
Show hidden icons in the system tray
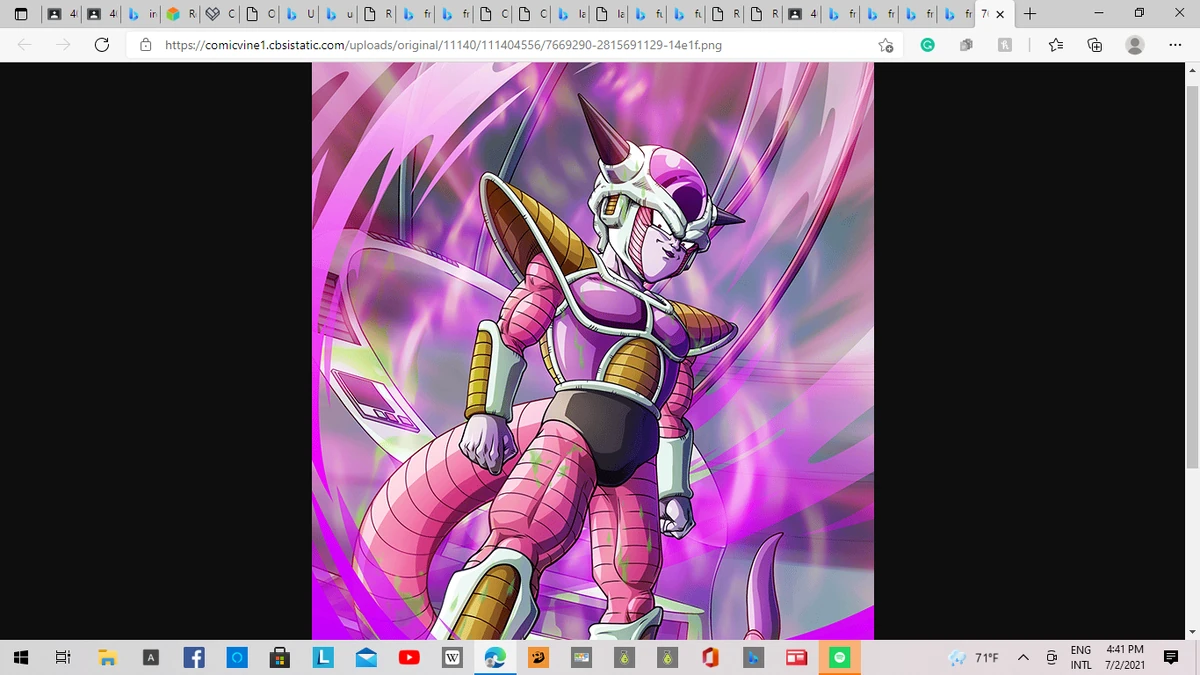(1022, 658)
